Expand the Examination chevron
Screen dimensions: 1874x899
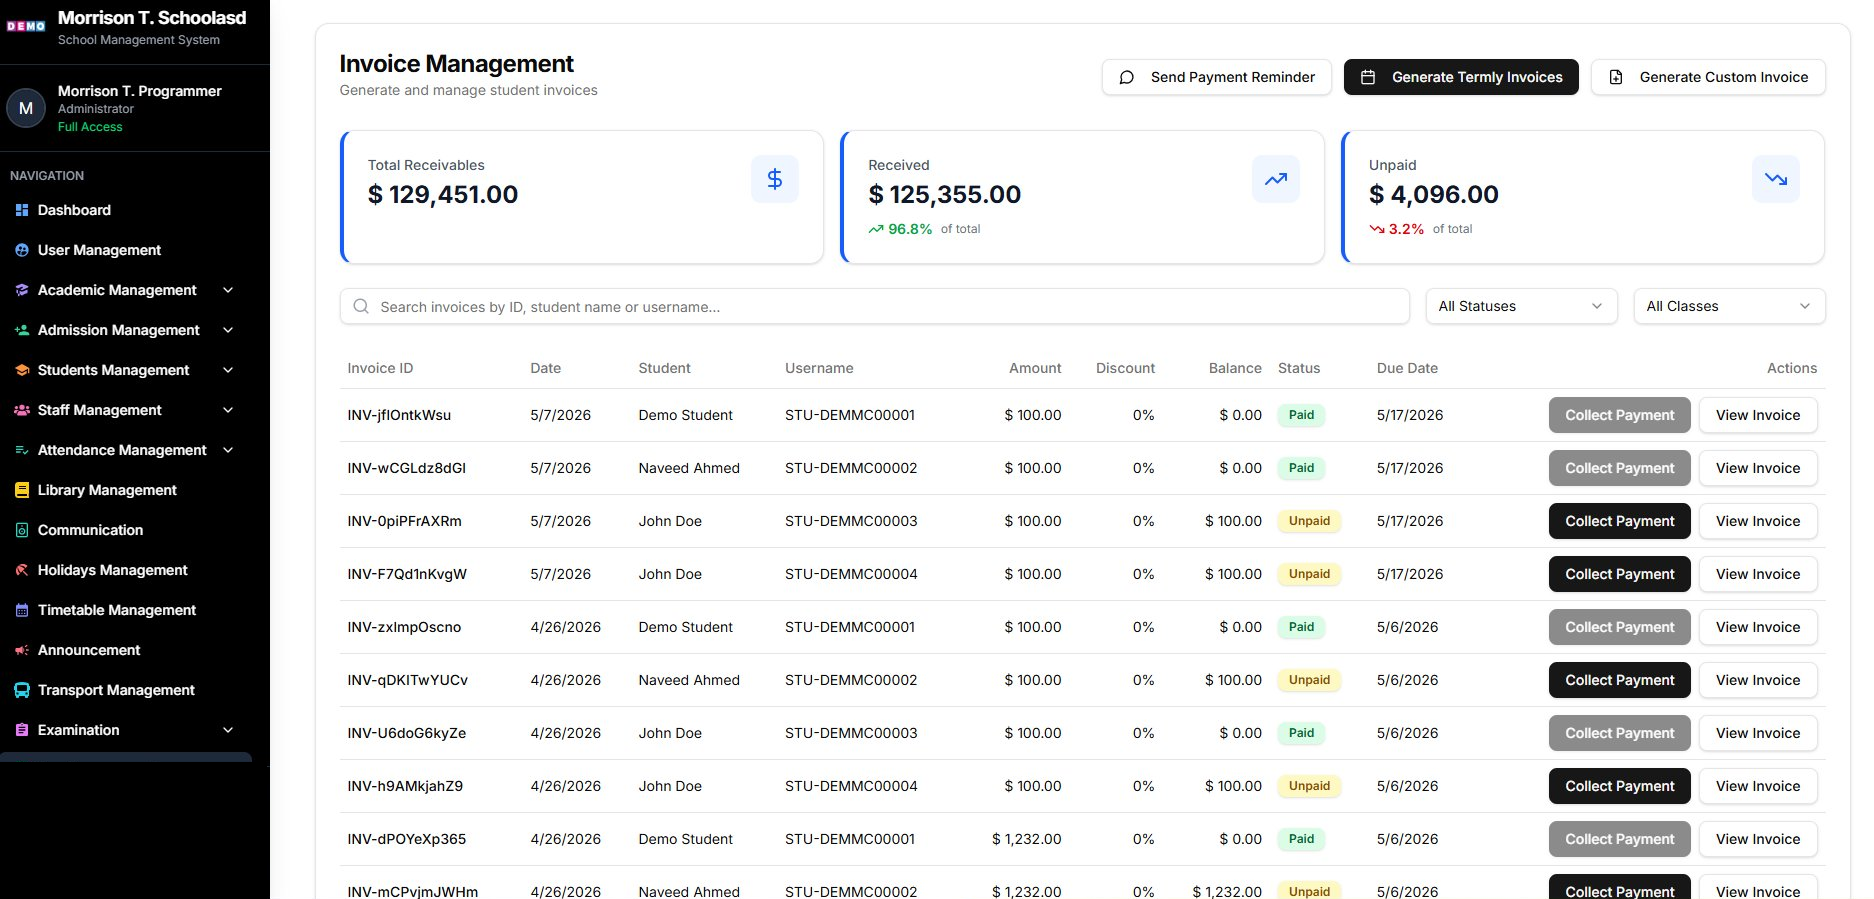tap(228, 730)
